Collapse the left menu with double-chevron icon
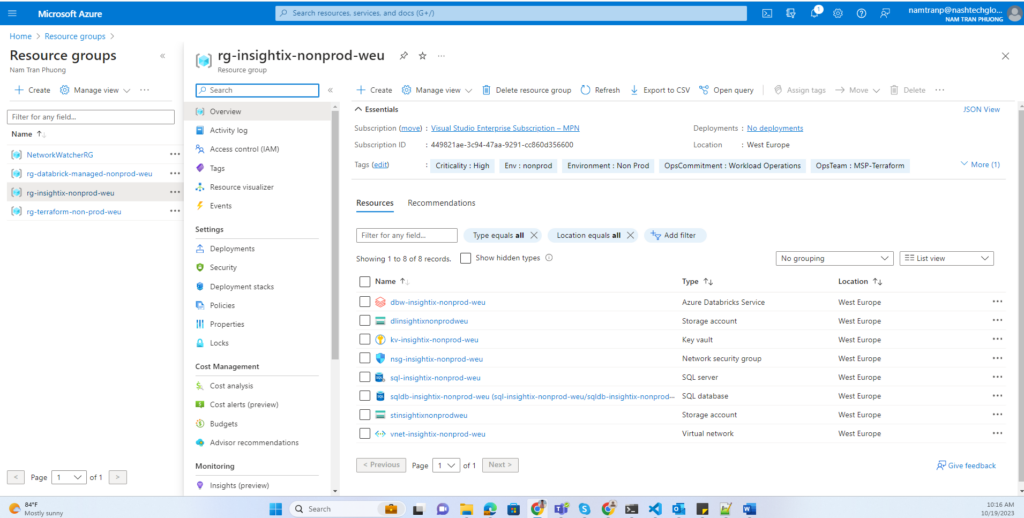Screen dimensions: 1024x518 330,90
